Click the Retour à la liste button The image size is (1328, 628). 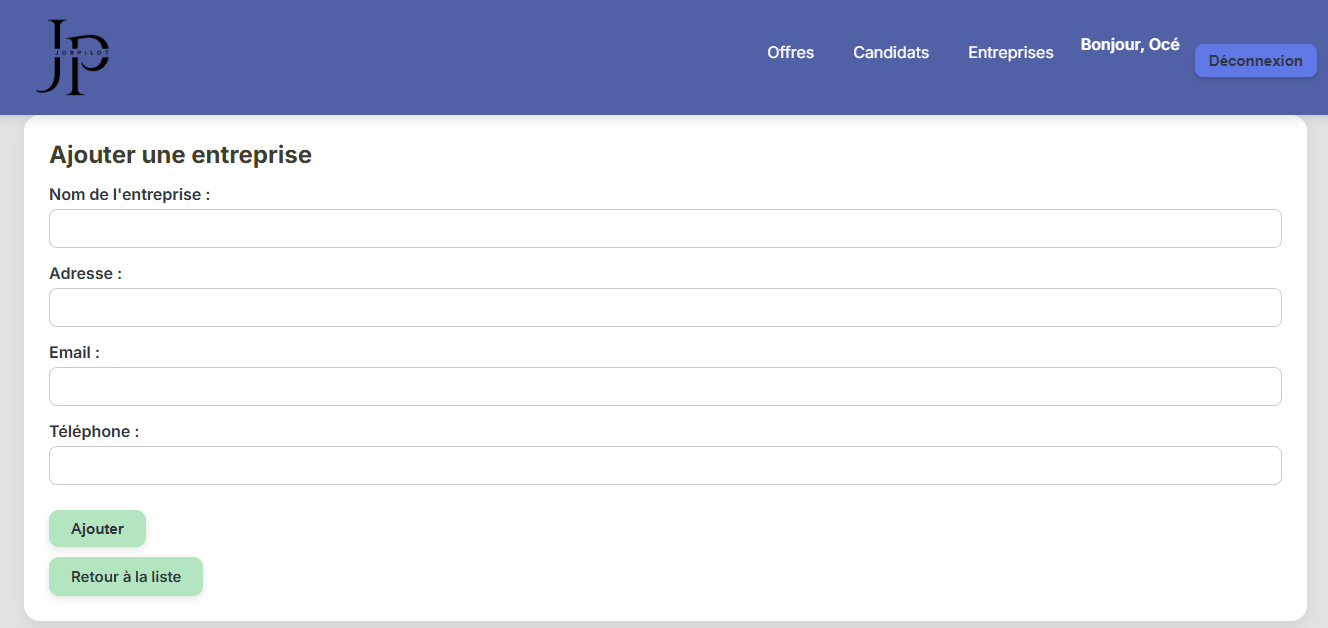[126, 577]
